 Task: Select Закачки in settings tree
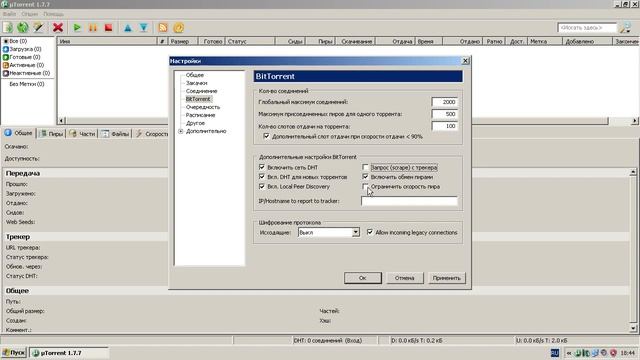[196, 83]
